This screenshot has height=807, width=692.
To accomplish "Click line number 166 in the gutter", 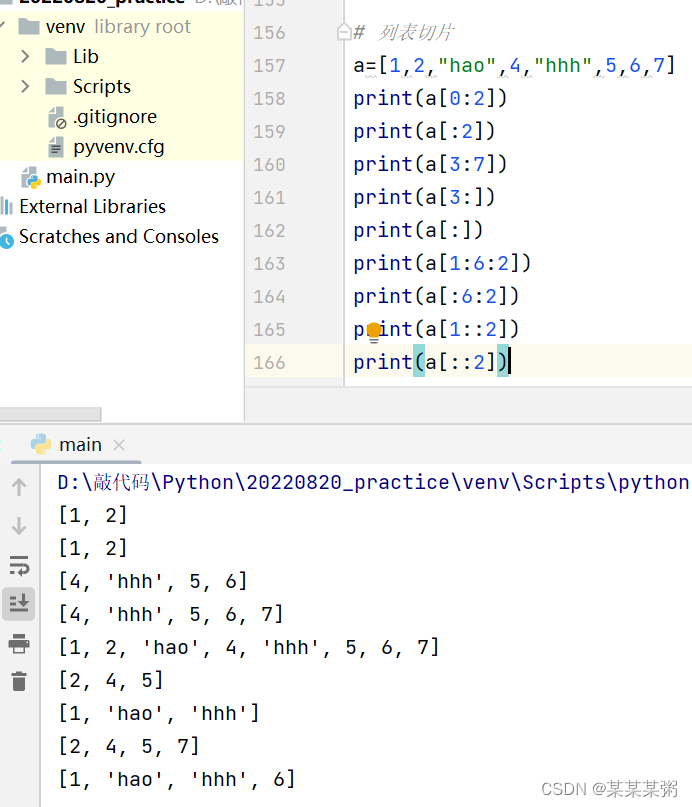I will [269, 363].
